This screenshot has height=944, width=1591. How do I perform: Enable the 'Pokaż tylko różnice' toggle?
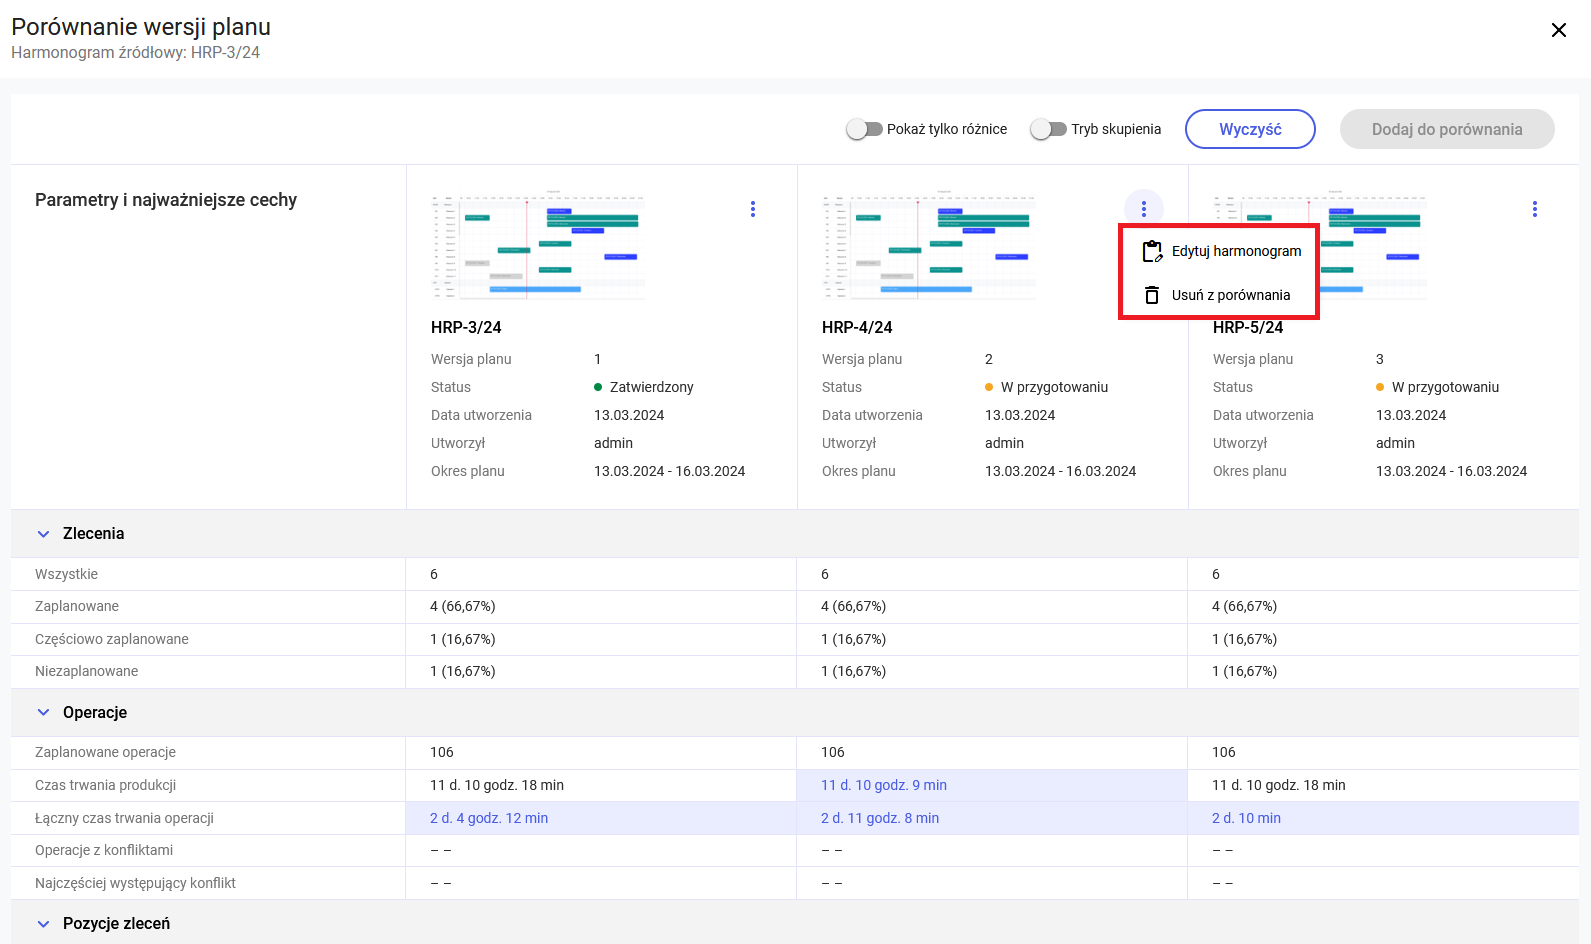coord(864,129)
